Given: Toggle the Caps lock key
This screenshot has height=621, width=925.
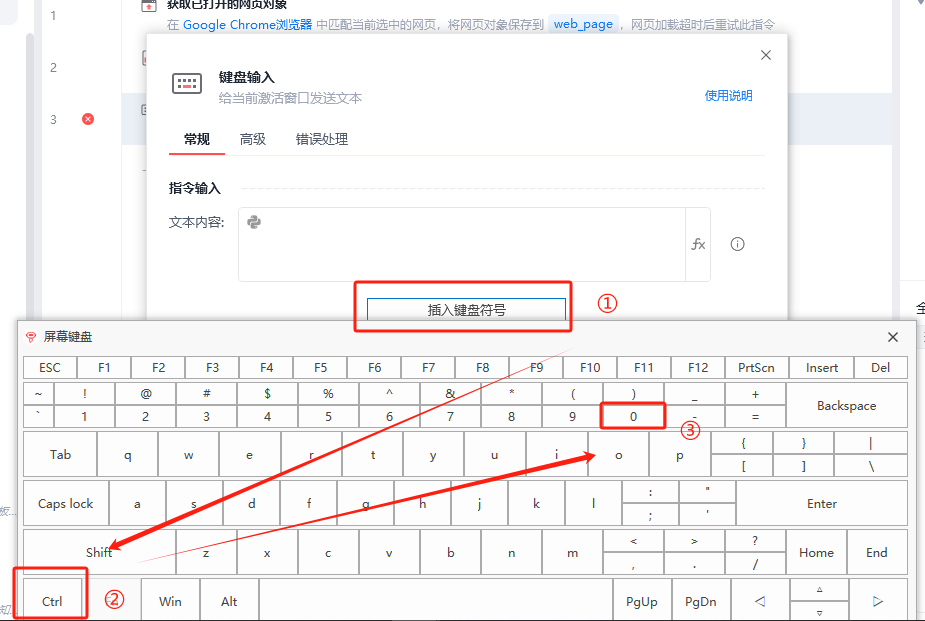Looking at the screenshot, I should (x=66, y=504).
